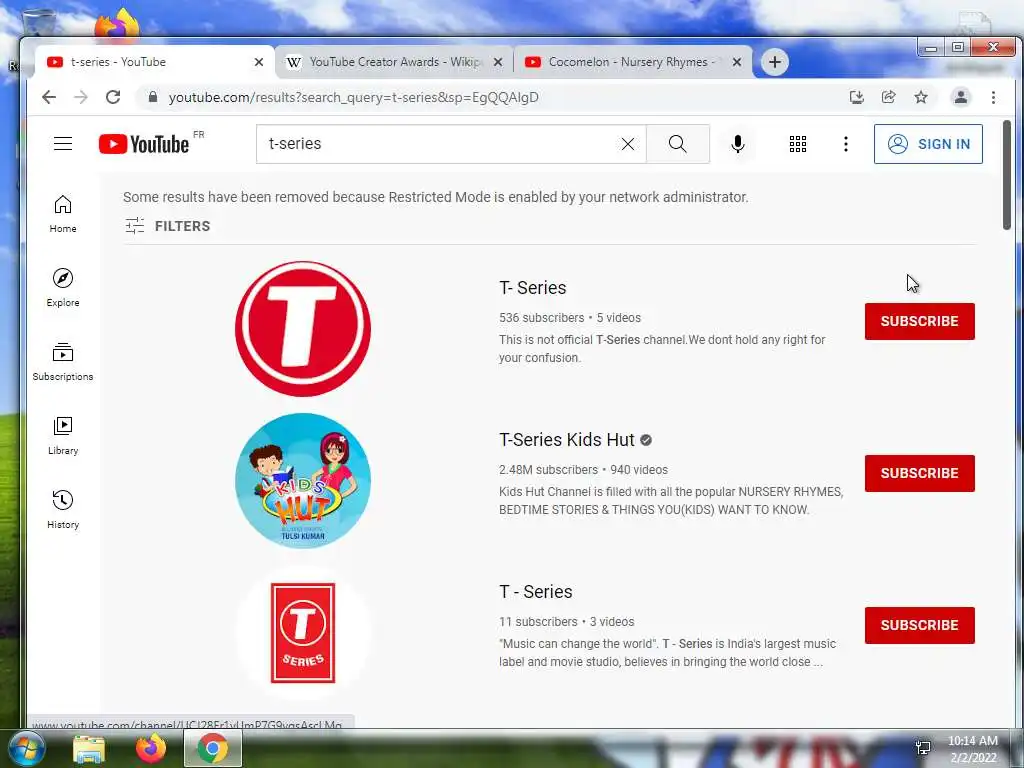Open Subscriptions in the sidebar

pos(63,362)
